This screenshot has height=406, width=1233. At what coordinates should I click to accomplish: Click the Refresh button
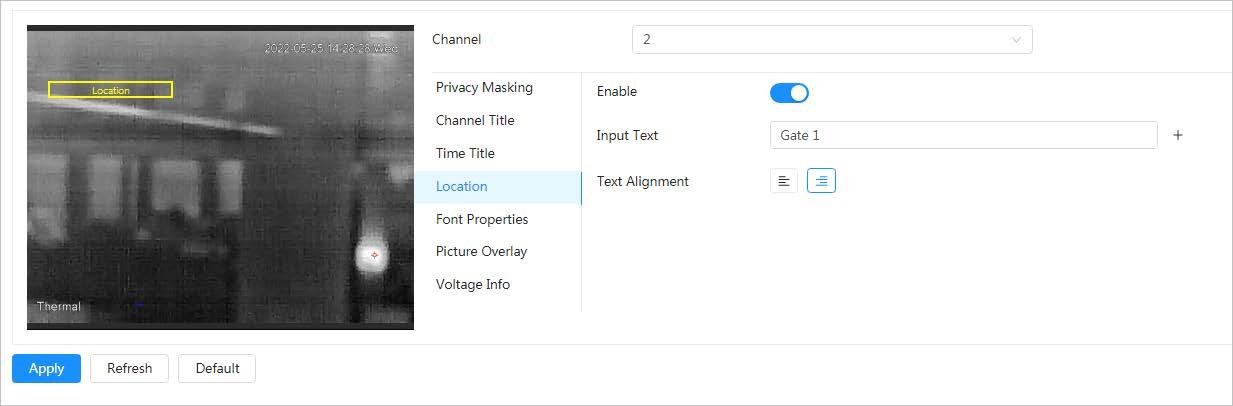click(130, 368)
